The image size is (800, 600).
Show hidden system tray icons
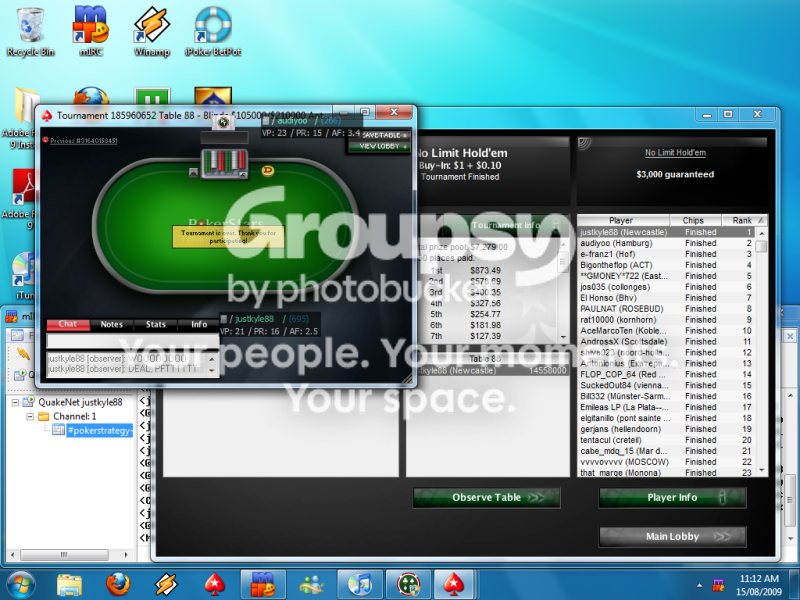[699, 585]
